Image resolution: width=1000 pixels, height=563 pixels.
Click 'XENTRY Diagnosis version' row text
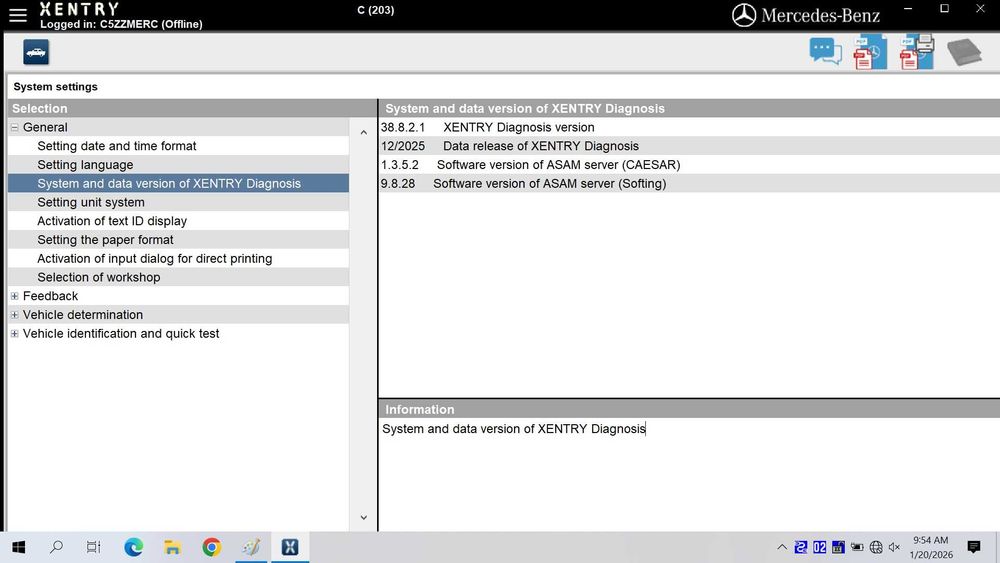click(x=518, y=128)
